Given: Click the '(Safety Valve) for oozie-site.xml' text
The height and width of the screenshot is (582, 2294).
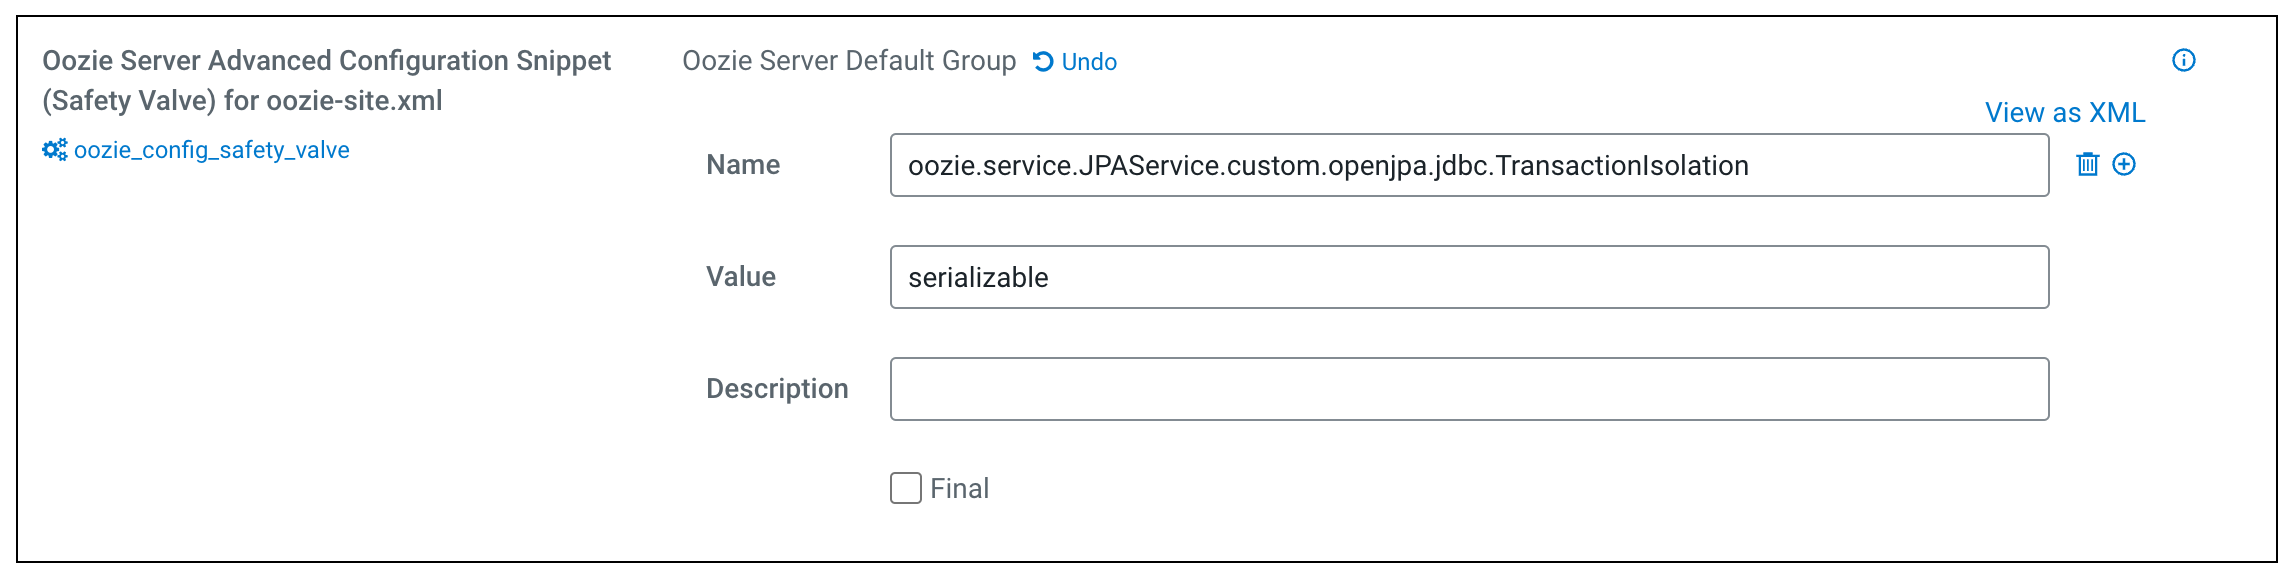Looking at the screenshot, I should click(x=242, y=101).
